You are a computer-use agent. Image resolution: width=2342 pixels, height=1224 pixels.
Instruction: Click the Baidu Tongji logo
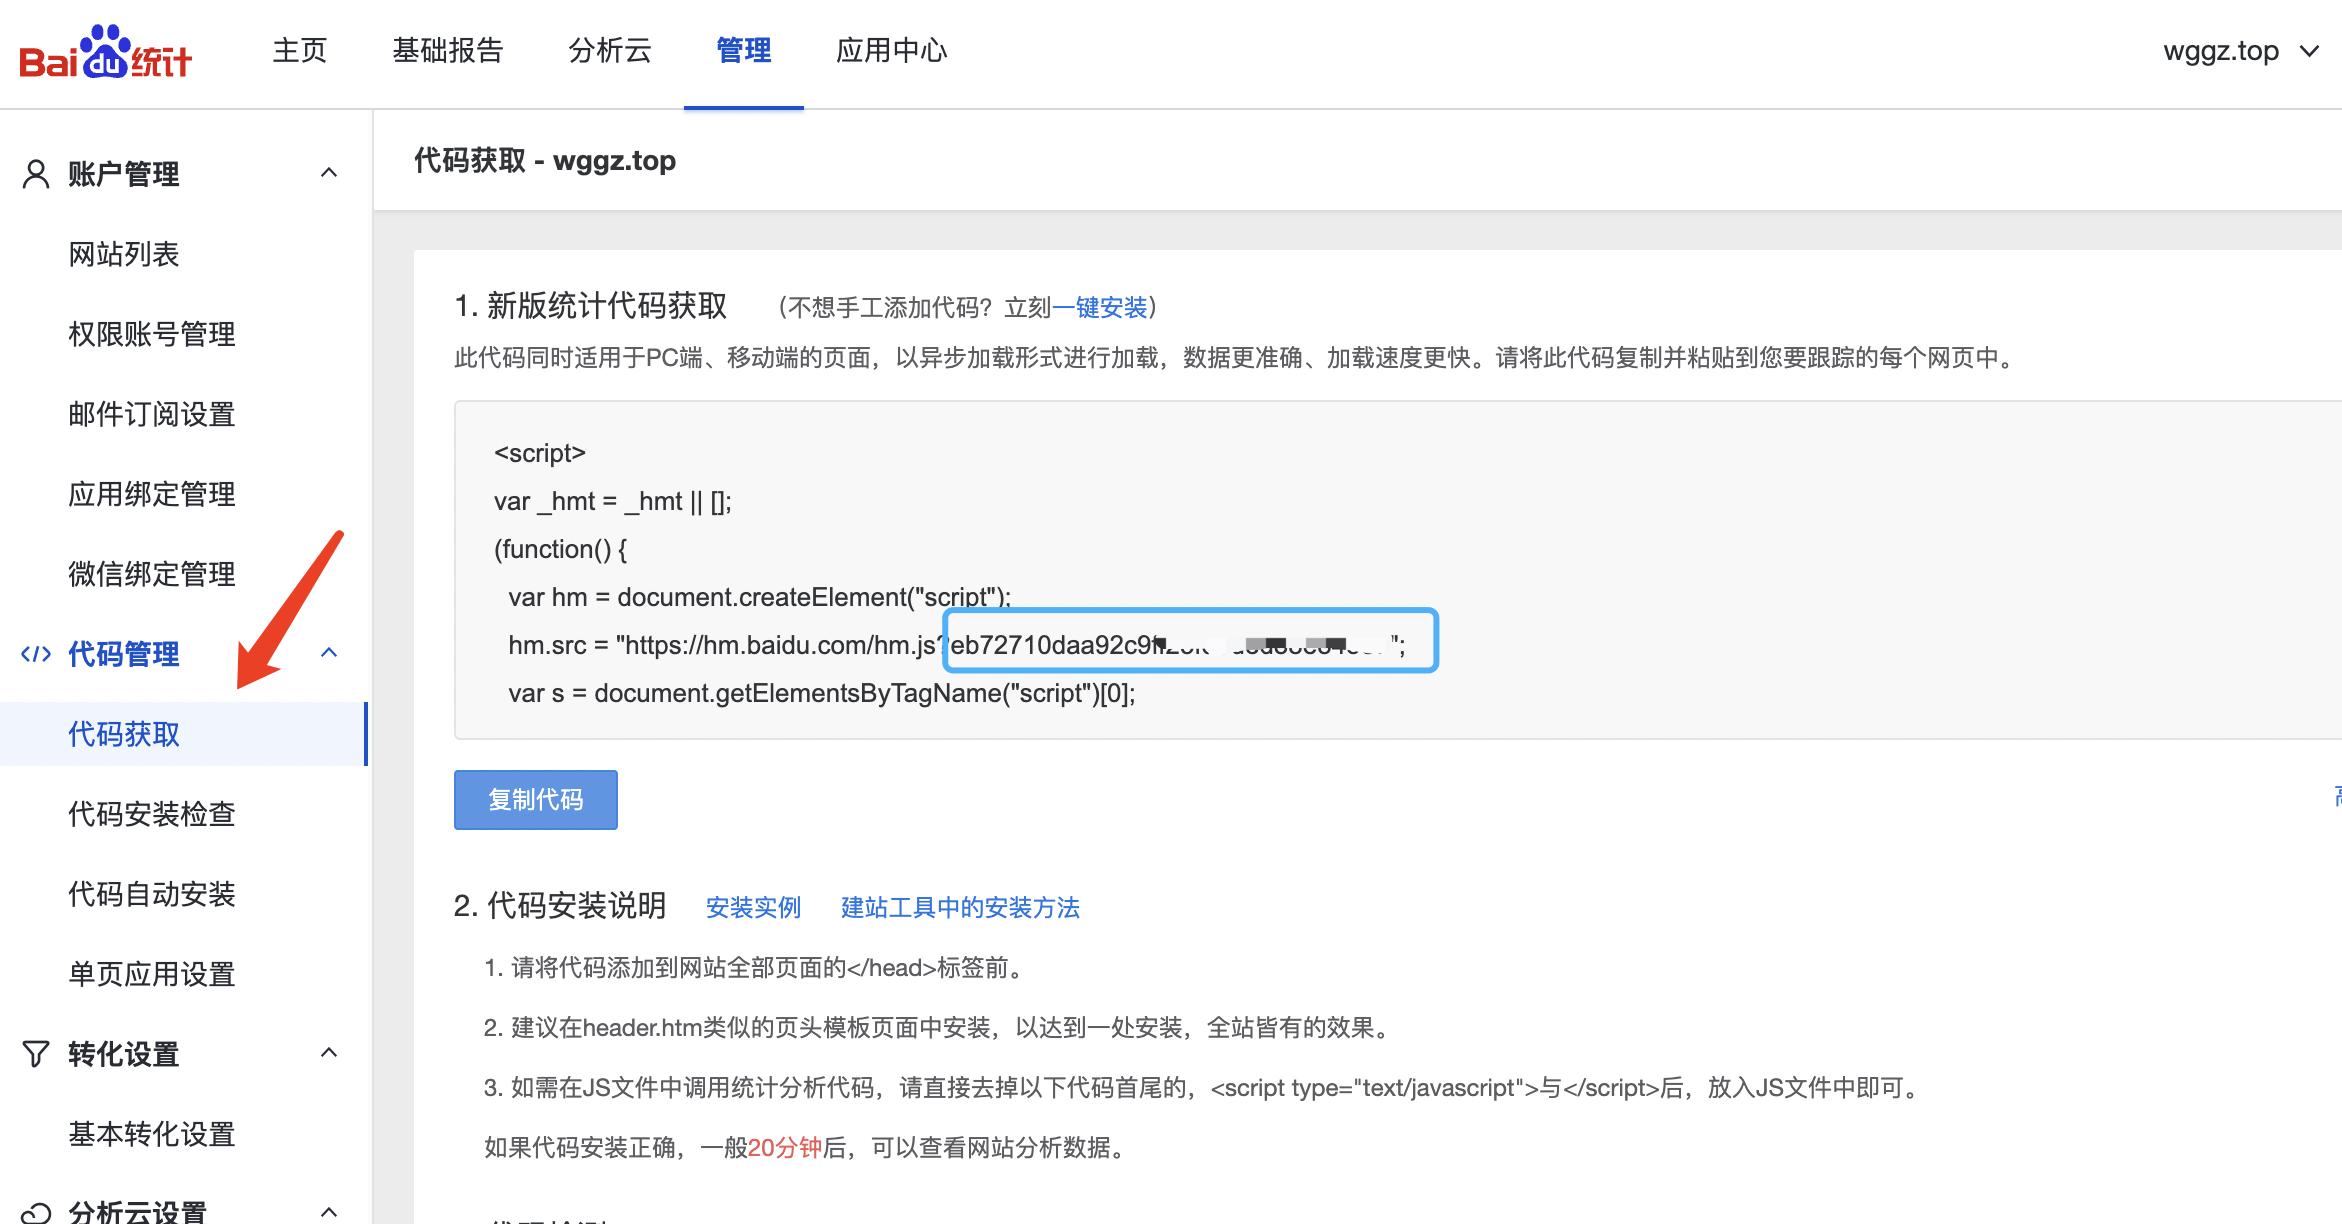[106, 52]
